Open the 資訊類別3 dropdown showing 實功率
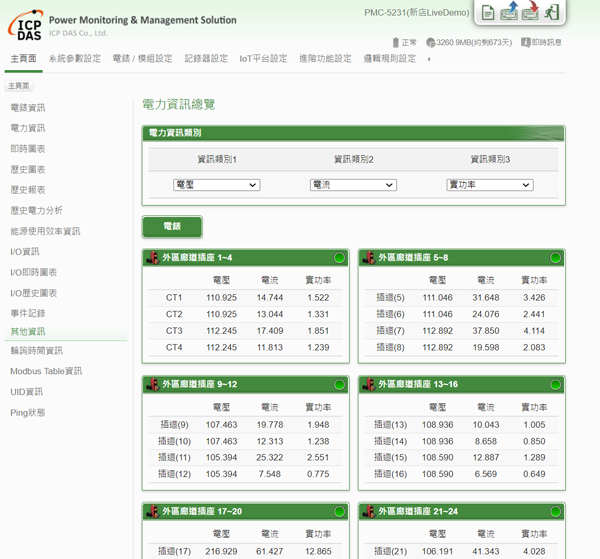Viewport: 600px width, 559px height. (x=490, y=185)
